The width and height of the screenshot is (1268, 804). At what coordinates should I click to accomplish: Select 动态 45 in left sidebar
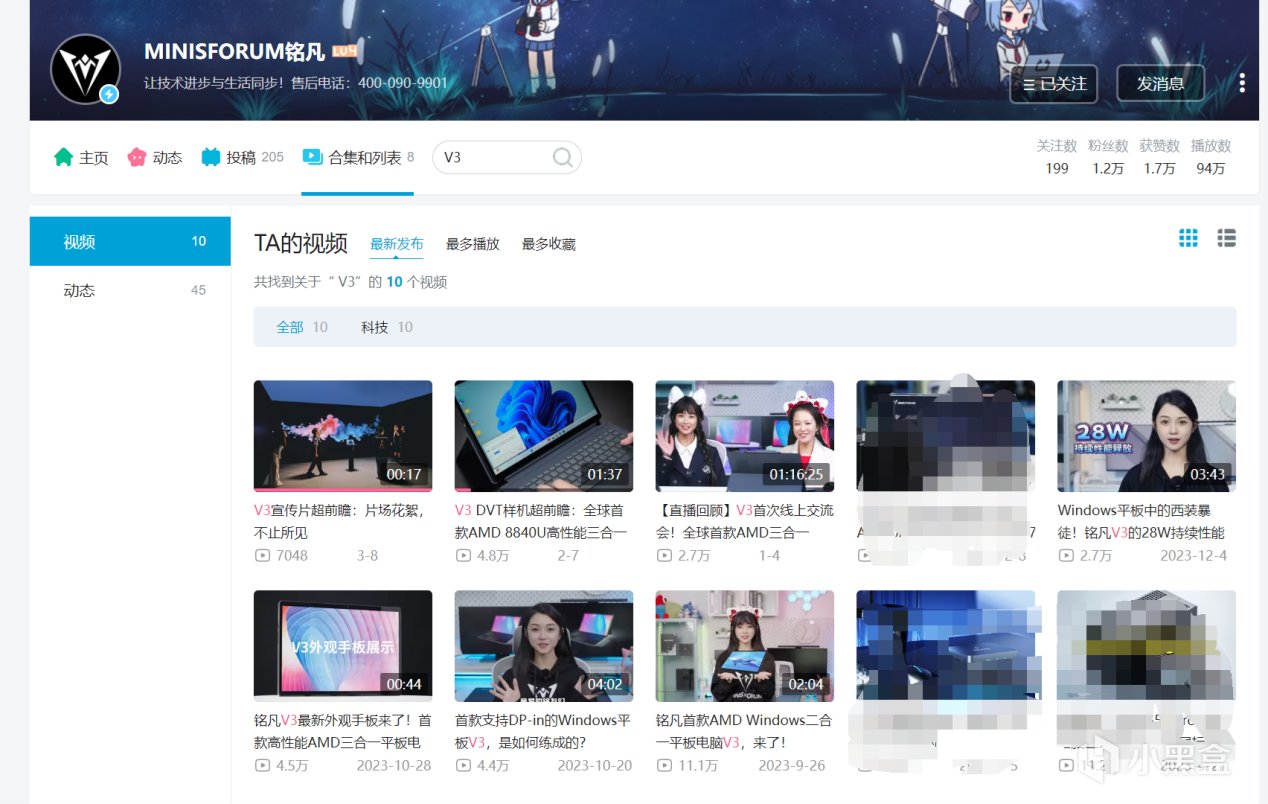(x=130, y=290)
